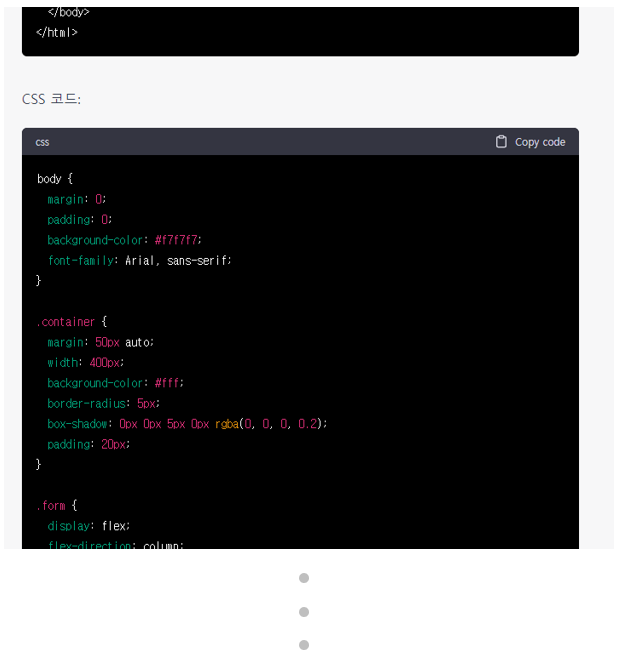This screenshot has height=660, width=617.
Task: Click the css language label in code header
Action: click(42, 142)
